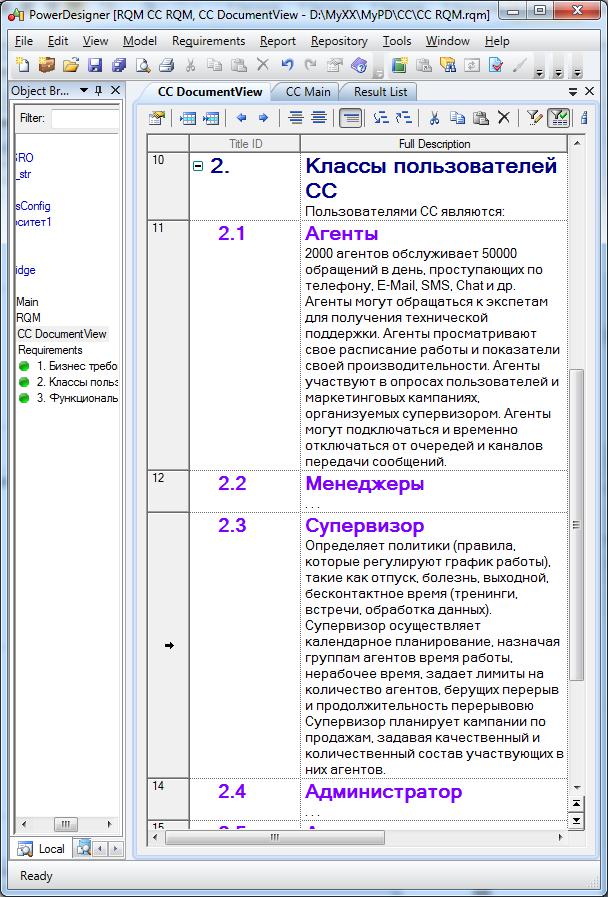The width and height of the screenshot is (608, 897).
Task: Click the Insert Row icon in document toolbar
Action: [188, 118]
